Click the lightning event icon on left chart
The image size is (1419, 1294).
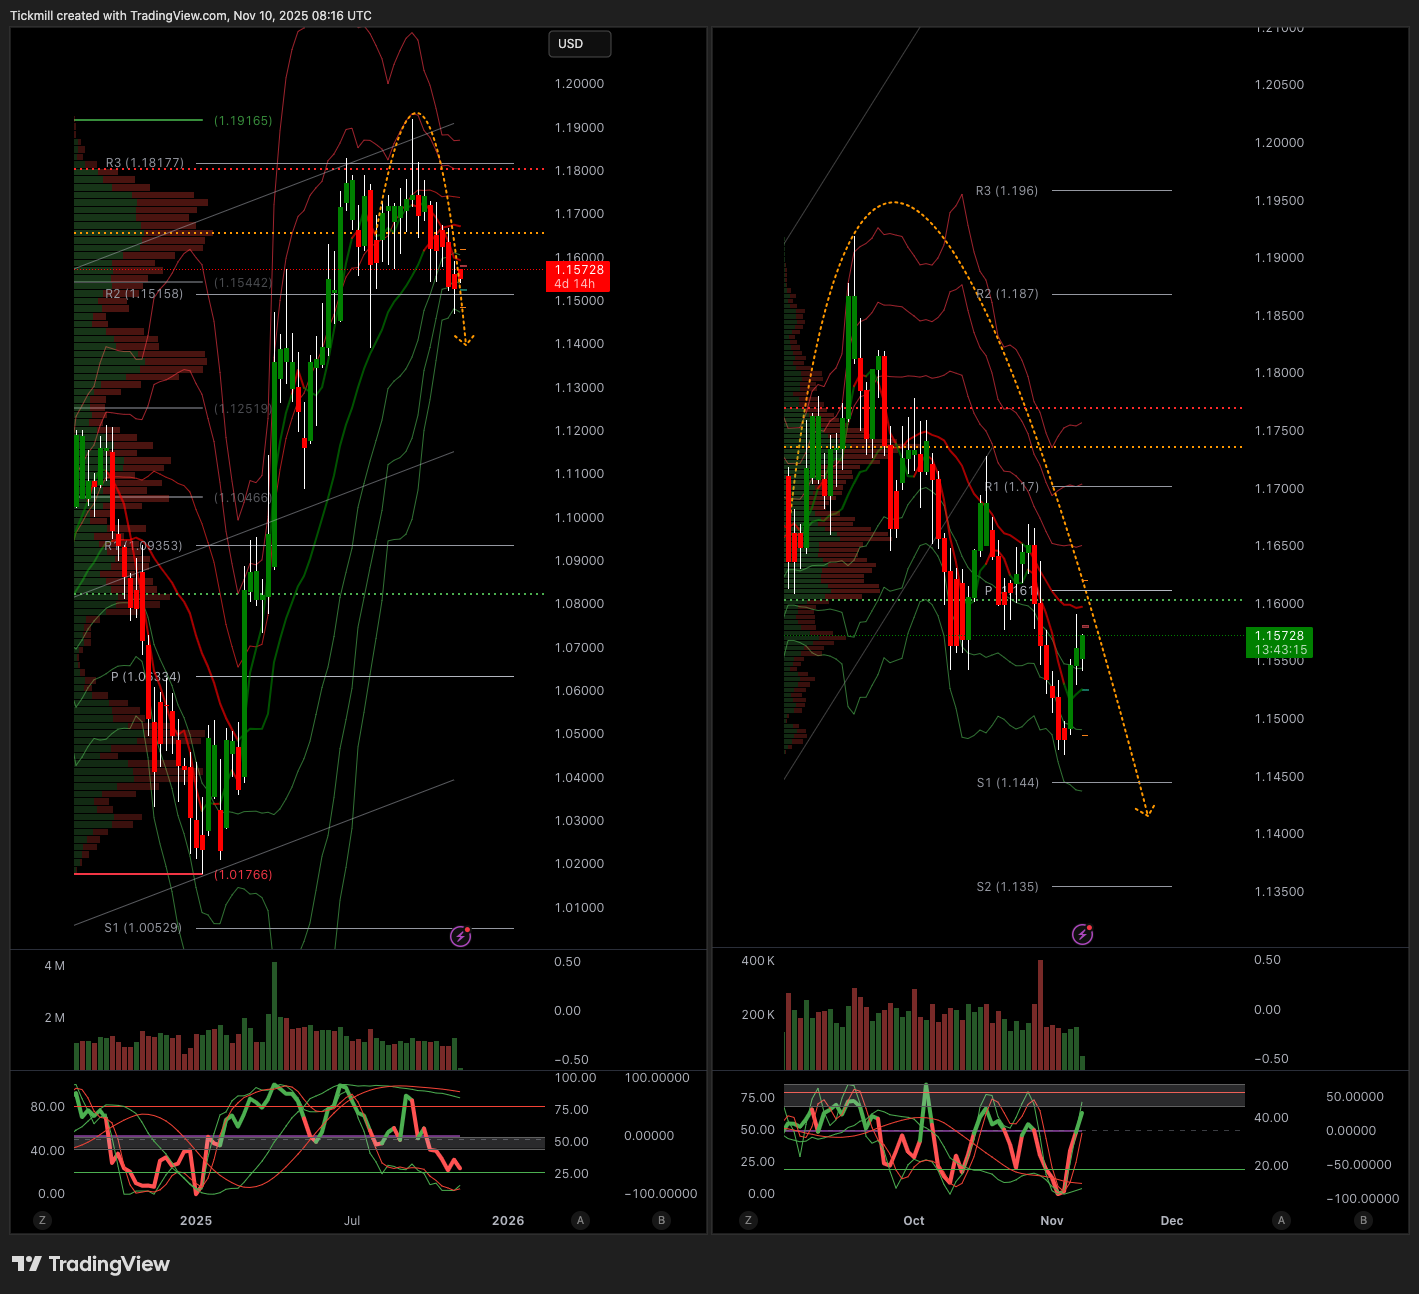[460, 936]
